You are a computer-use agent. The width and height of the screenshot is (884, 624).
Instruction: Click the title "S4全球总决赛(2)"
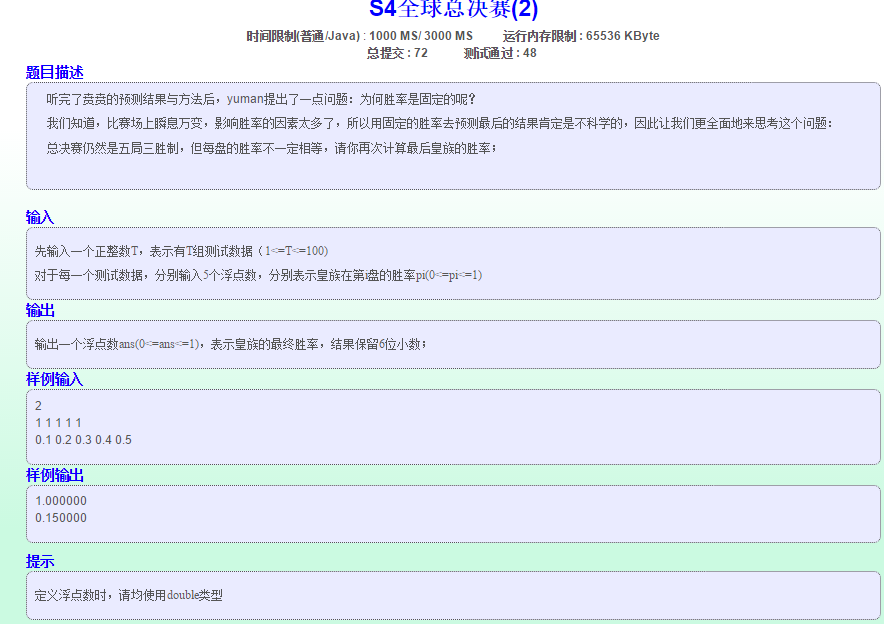pos(453,9)
